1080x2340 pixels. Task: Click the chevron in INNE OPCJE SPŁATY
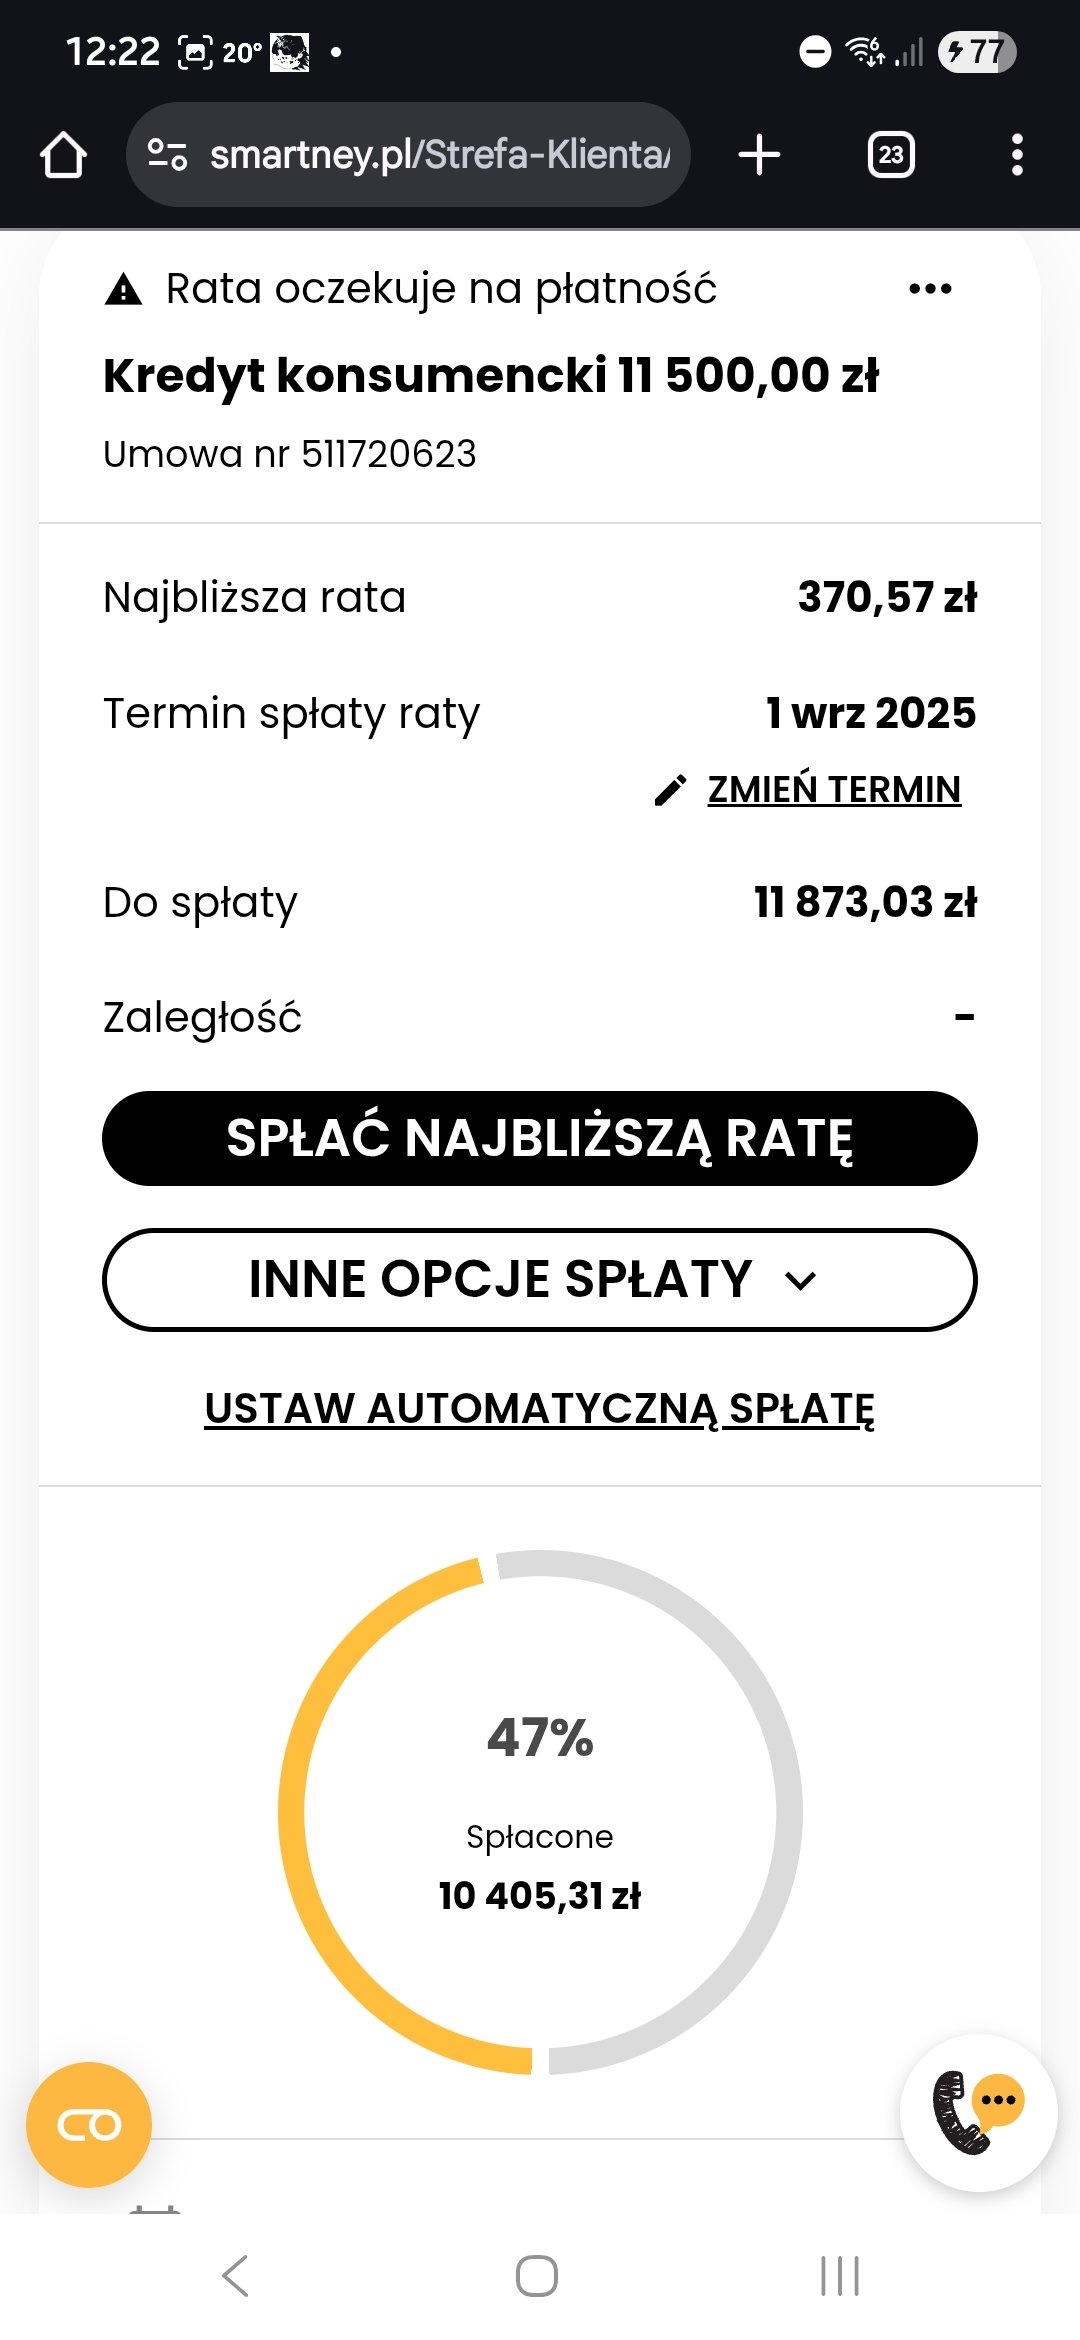pos(801,1280)
